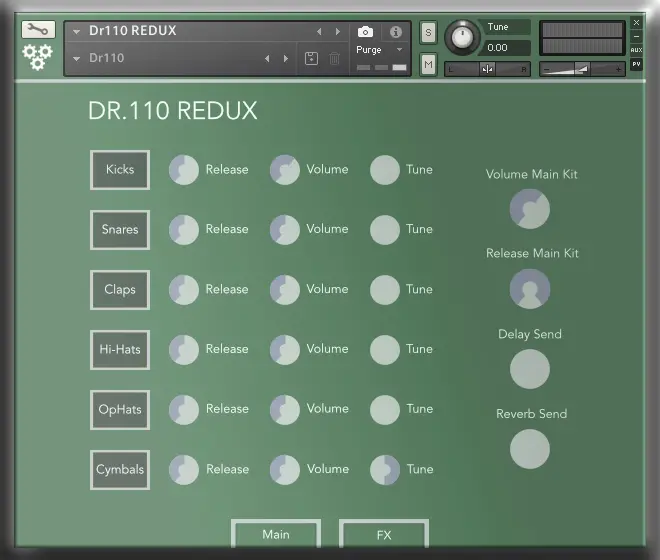The width and height of the screenshot is (660, 560).
Task: Switch to the FX tab
Action: click(x=384, y=534)
